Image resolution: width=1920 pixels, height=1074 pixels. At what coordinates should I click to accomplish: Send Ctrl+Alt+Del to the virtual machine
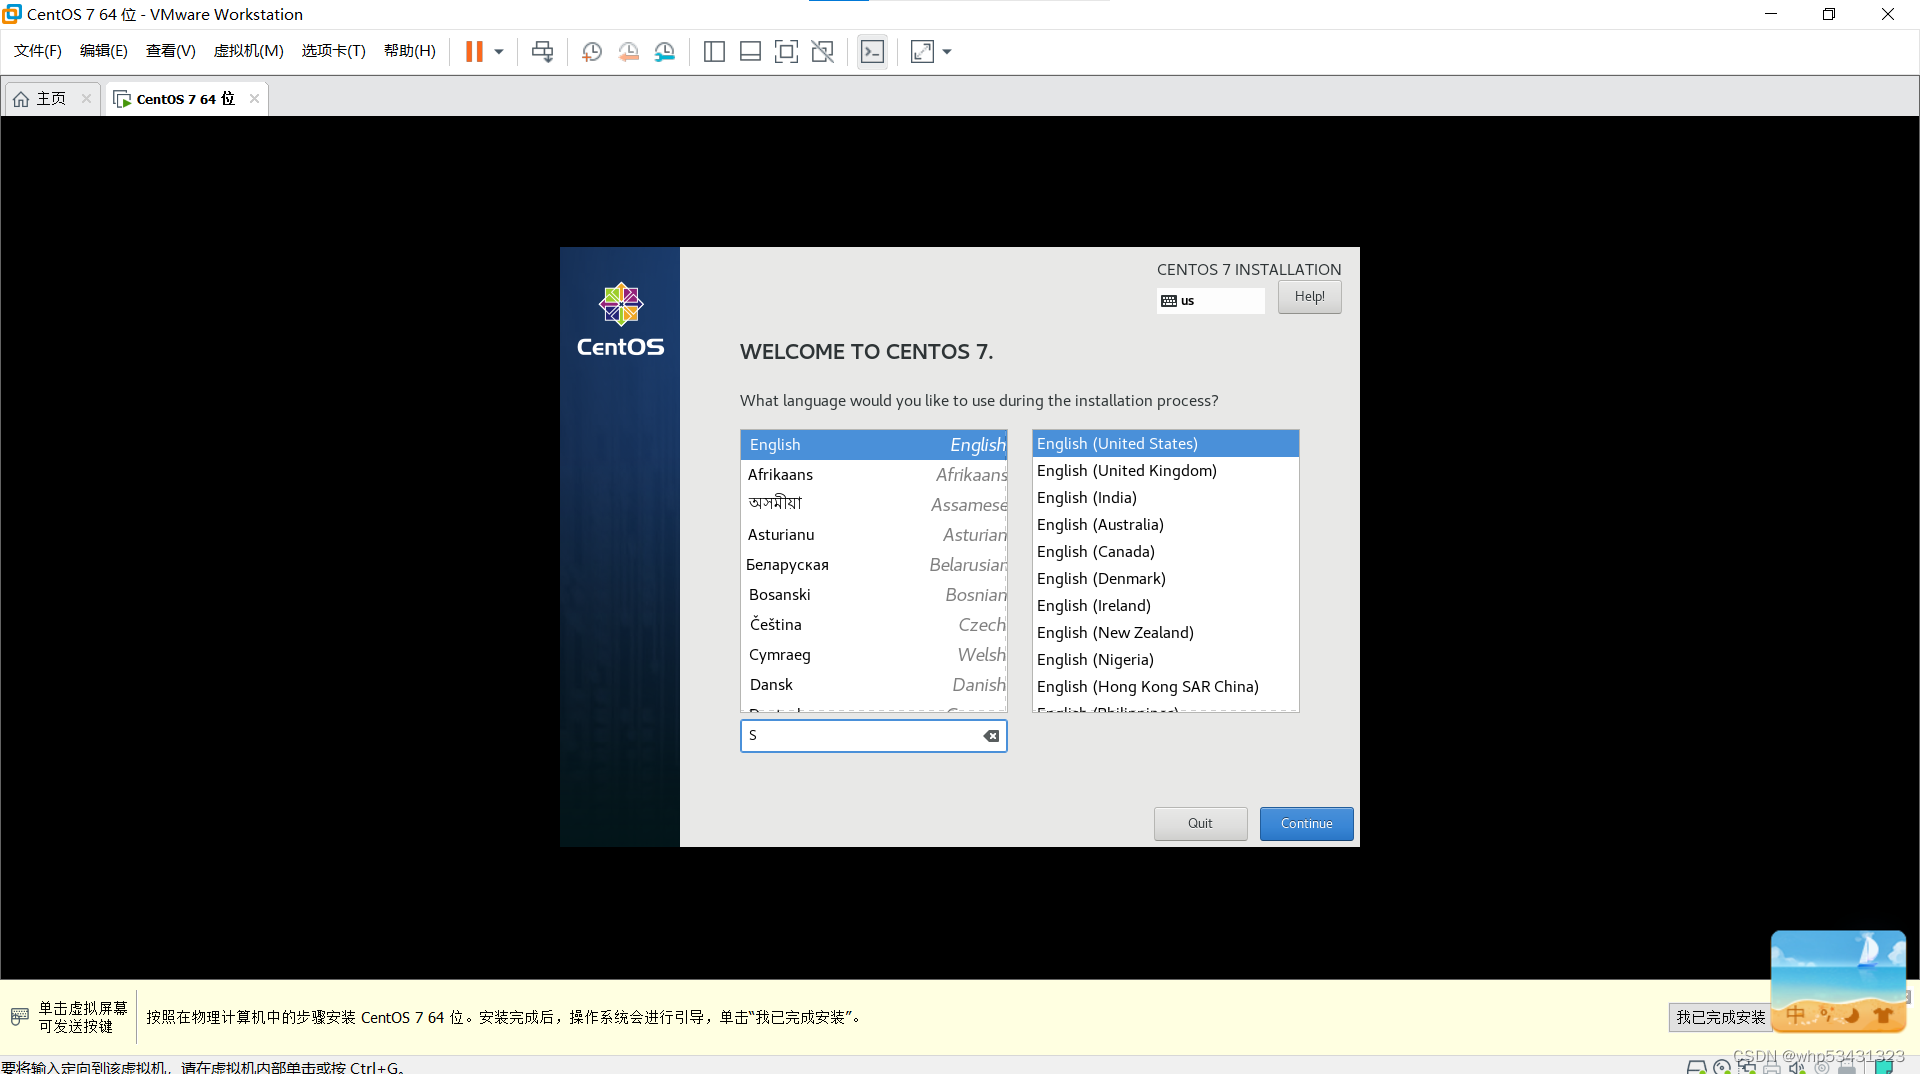pos(542,52)
